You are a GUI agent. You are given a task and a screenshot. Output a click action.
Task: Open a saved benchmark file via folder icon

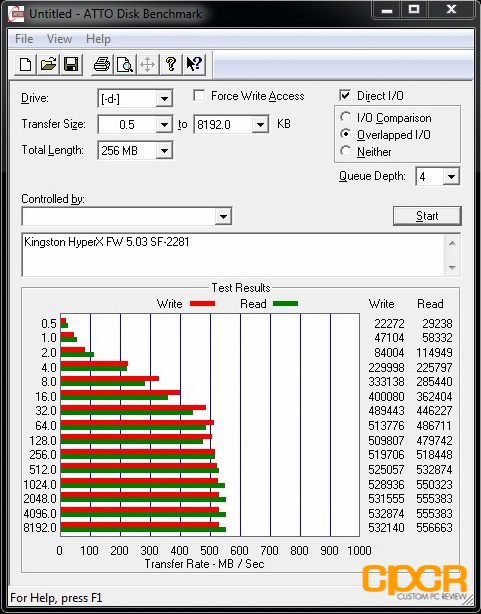tap(48, 64)
